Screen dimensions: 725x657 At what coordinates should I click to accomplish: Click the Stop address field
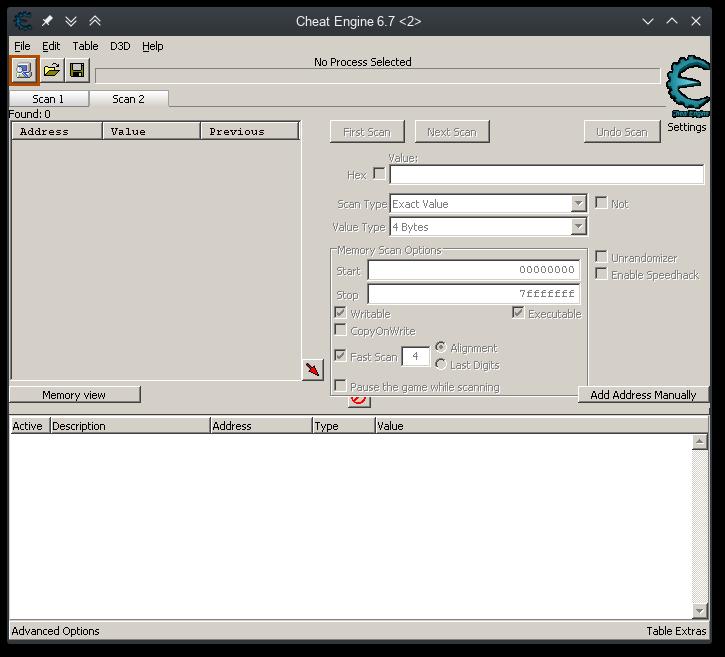(473, 294)
